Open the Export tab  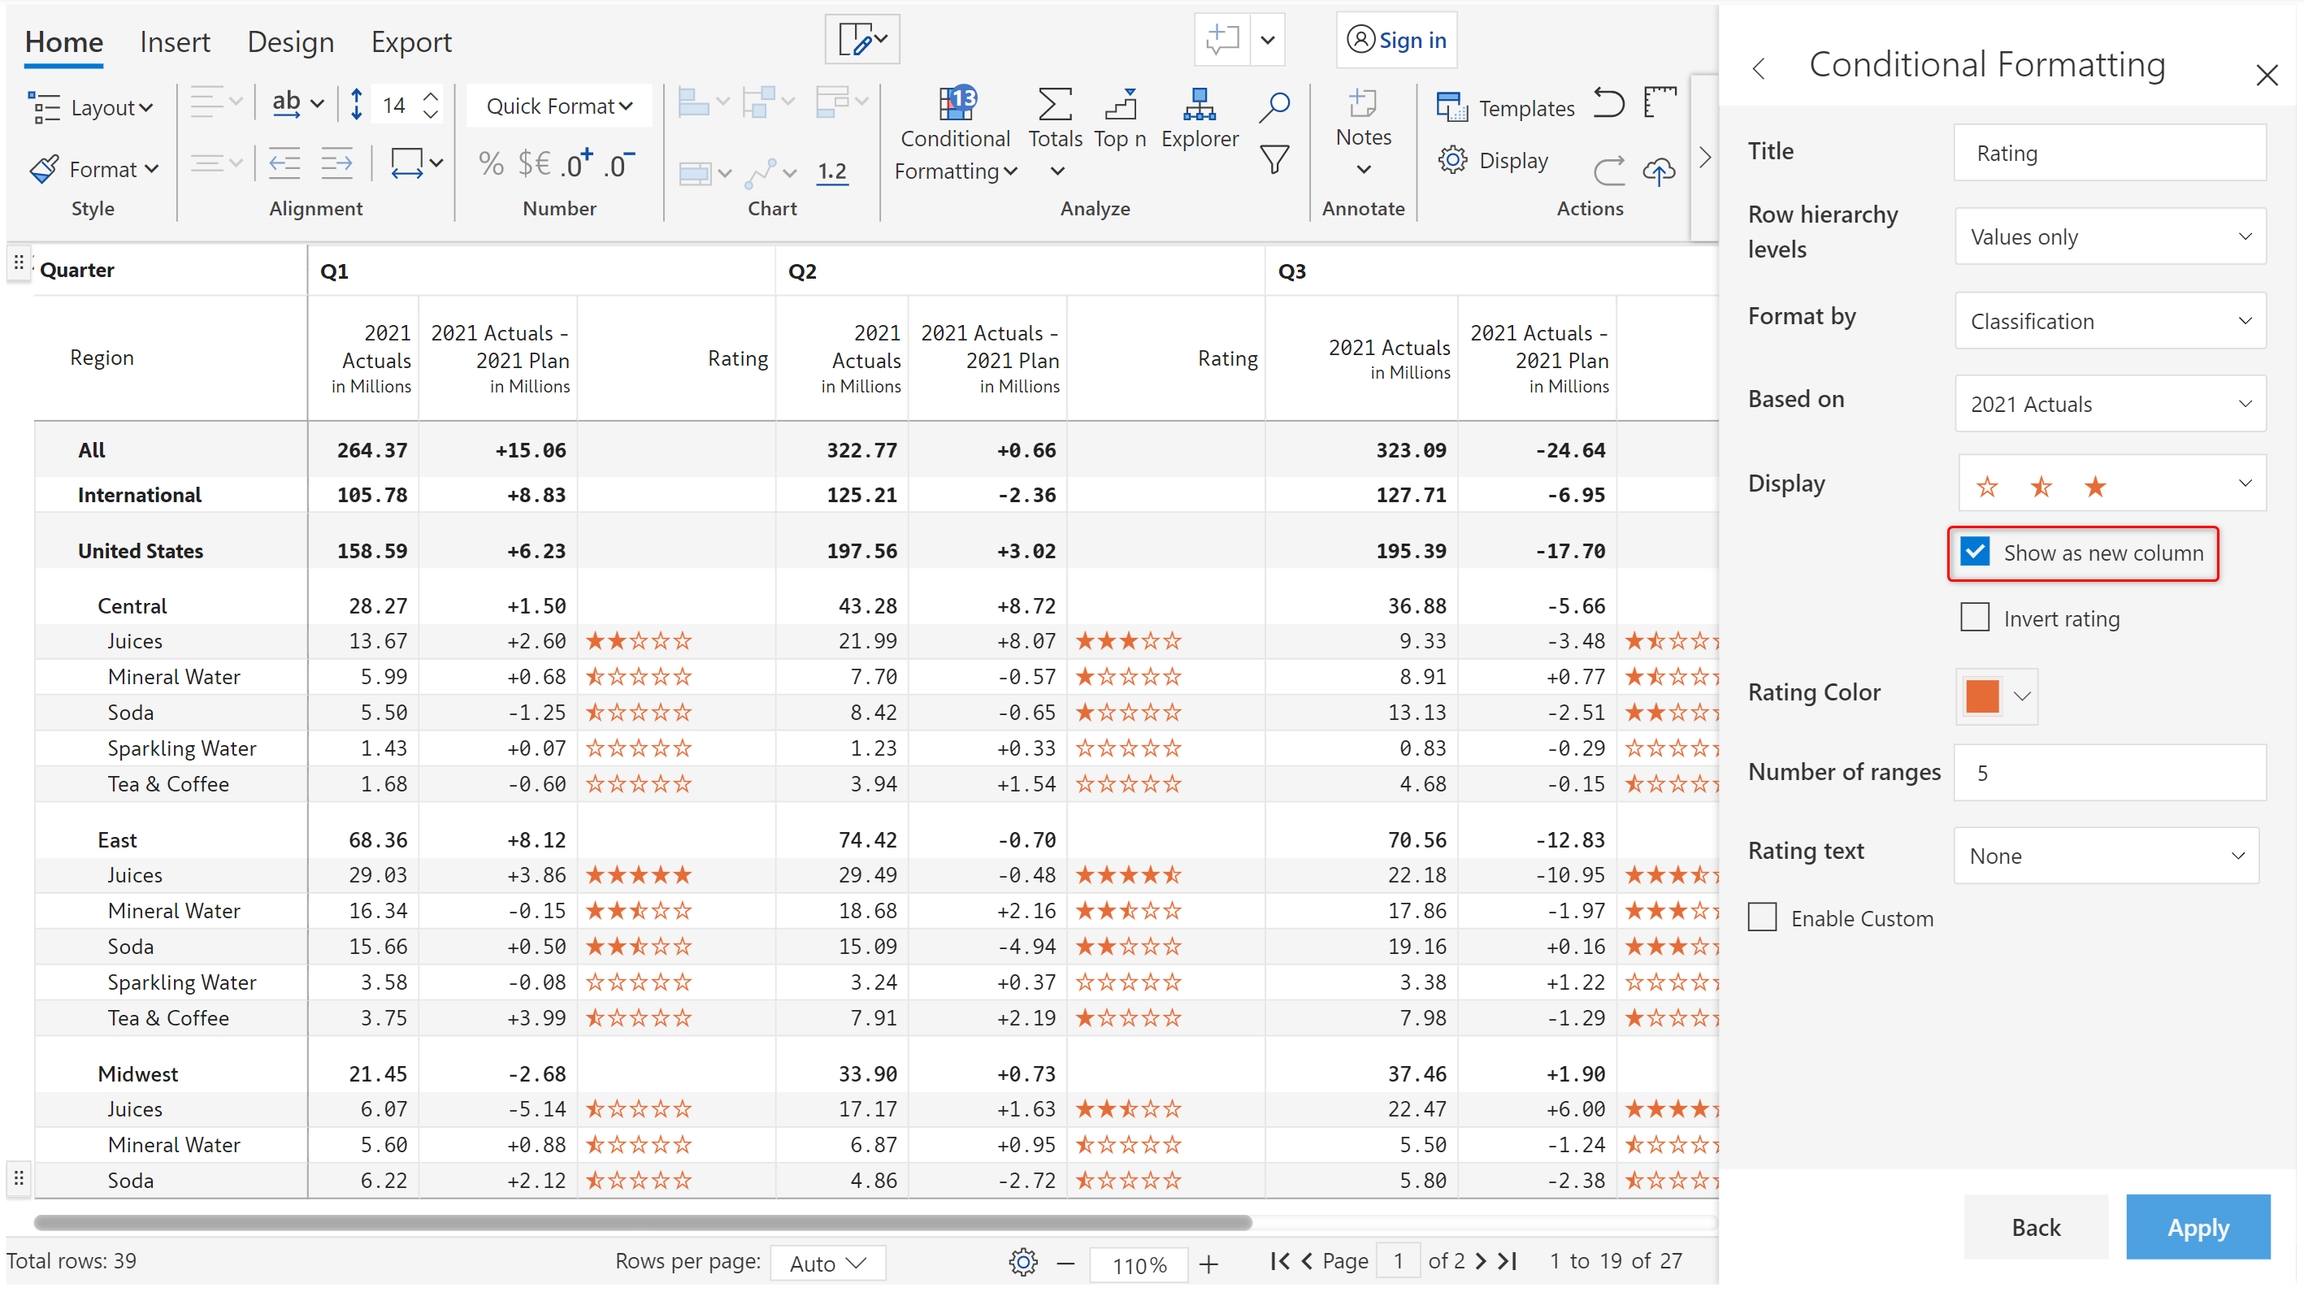[x=411, y=42]
